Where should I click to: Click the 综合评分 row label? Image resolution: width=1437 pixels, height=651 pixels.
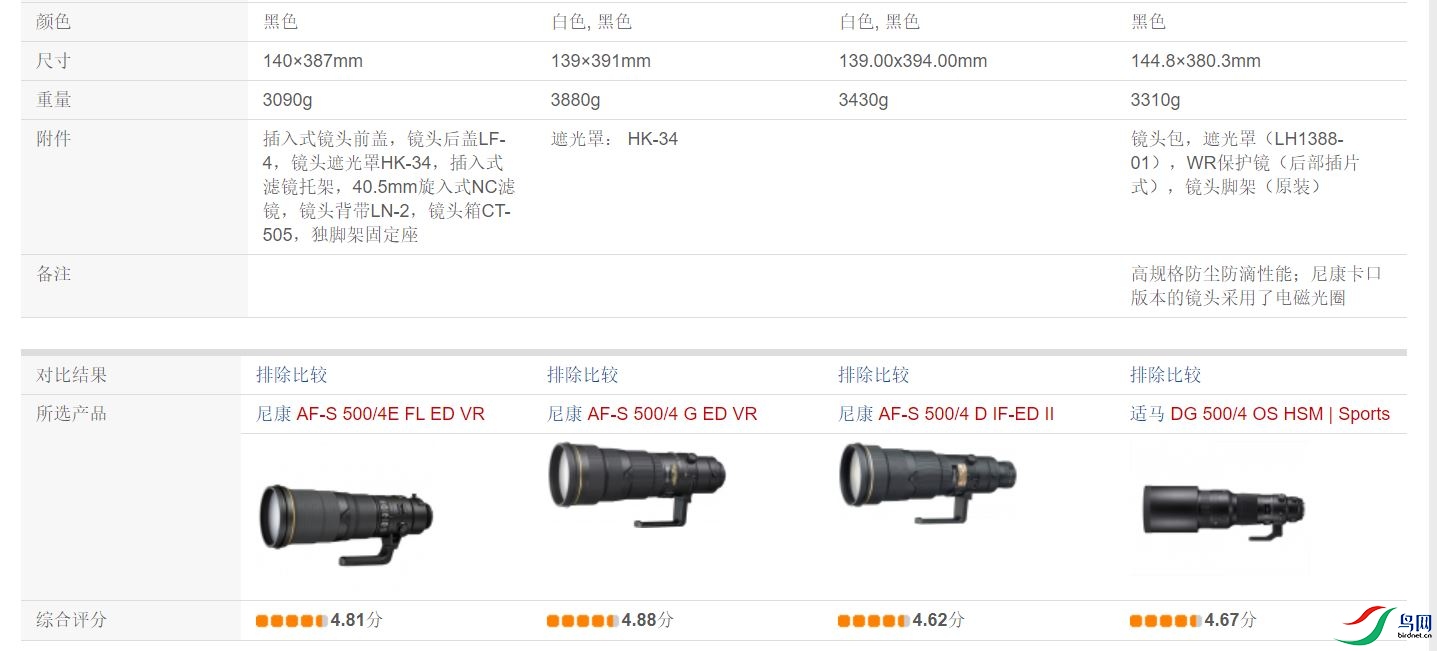pos(72,620)
